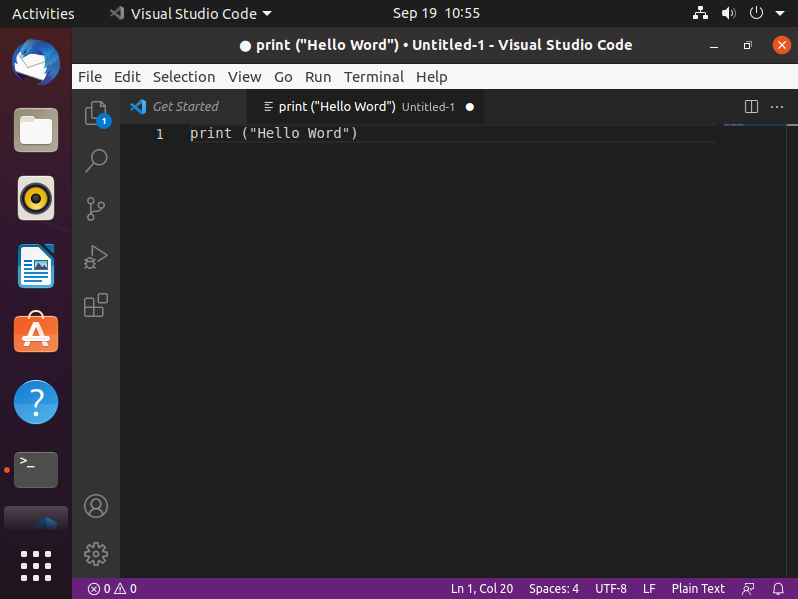Show Applications grid in dock
The image size is (798, 599).
36,565
